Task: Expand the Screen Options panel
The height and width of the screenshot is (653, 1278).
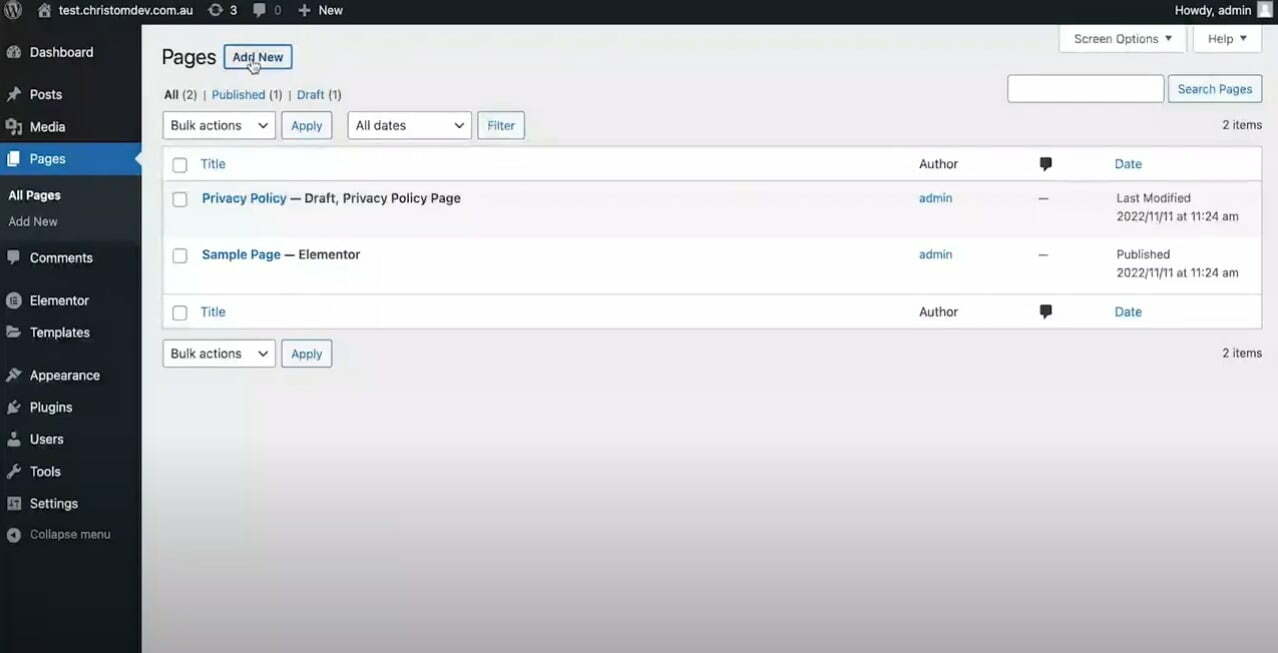Action: click(x=1122, y=39)
